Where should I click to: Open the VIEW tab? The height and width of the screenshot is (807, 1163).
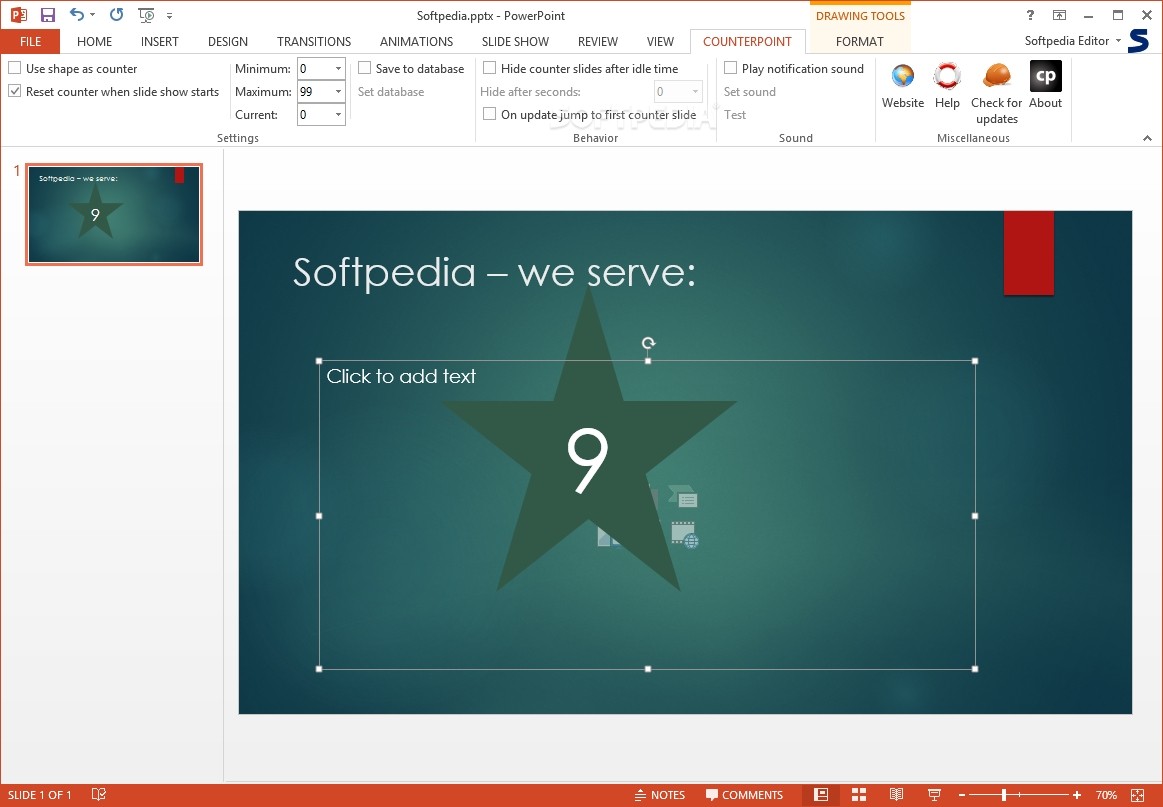660,42
